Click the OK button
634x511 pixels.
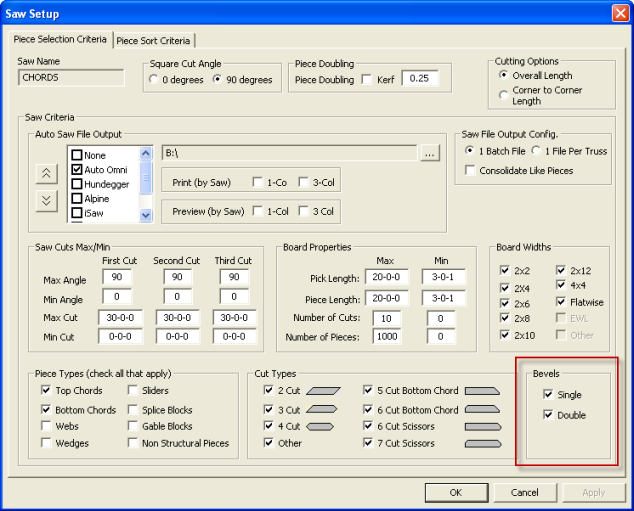coord(456,492)
